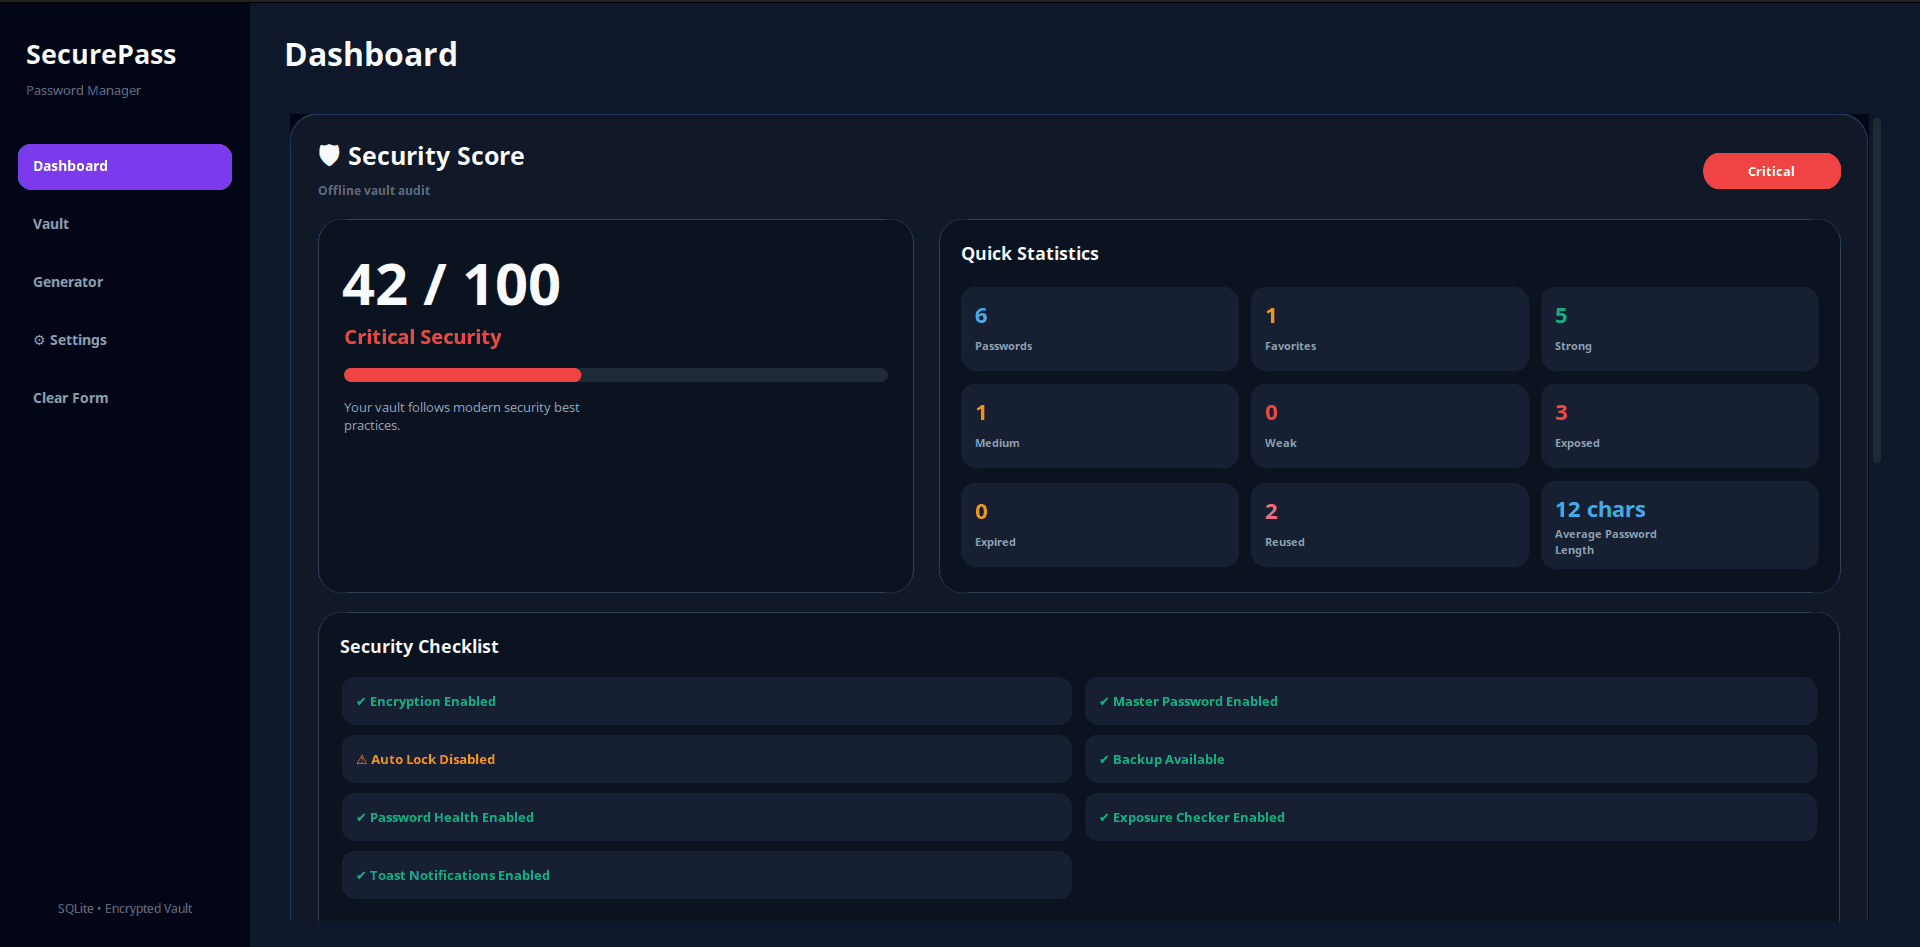Click the warning icon on Auto Lock Disabled
The image size is (1920, 947).
click(x=362, y=760)
